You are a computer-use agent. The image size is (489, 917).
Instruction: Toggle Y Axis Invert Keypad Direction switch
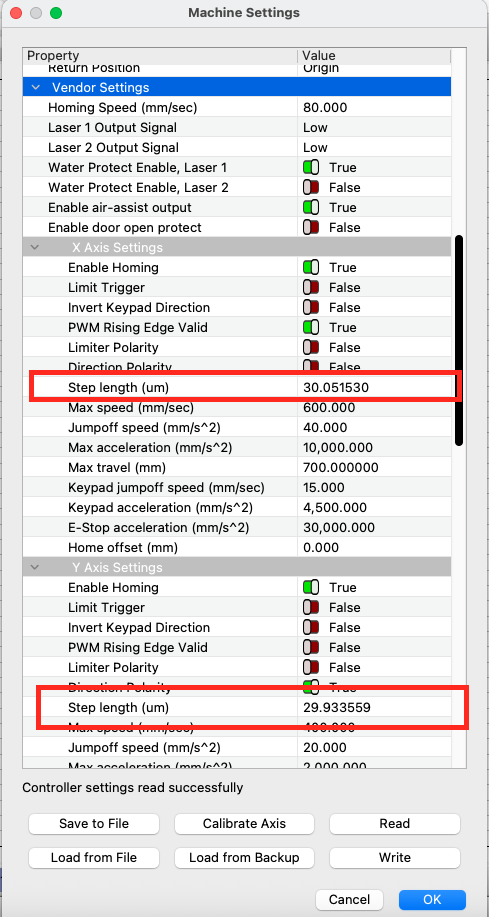pos(311,628)
